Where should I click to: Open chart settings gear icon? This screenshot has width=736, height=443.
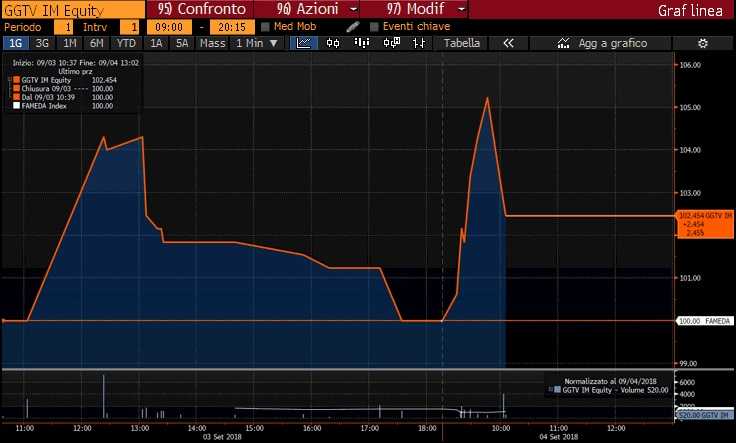pos(703,43)
